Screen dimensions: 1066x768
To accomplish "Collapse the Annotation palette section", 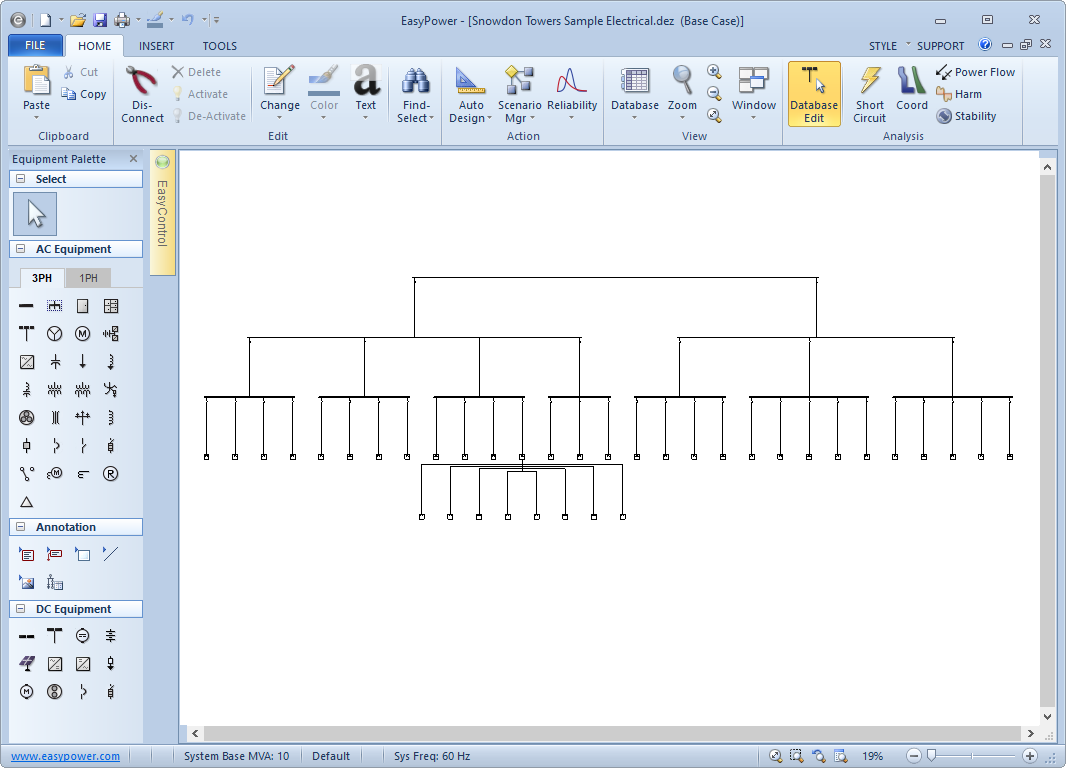I will (21, 527).
